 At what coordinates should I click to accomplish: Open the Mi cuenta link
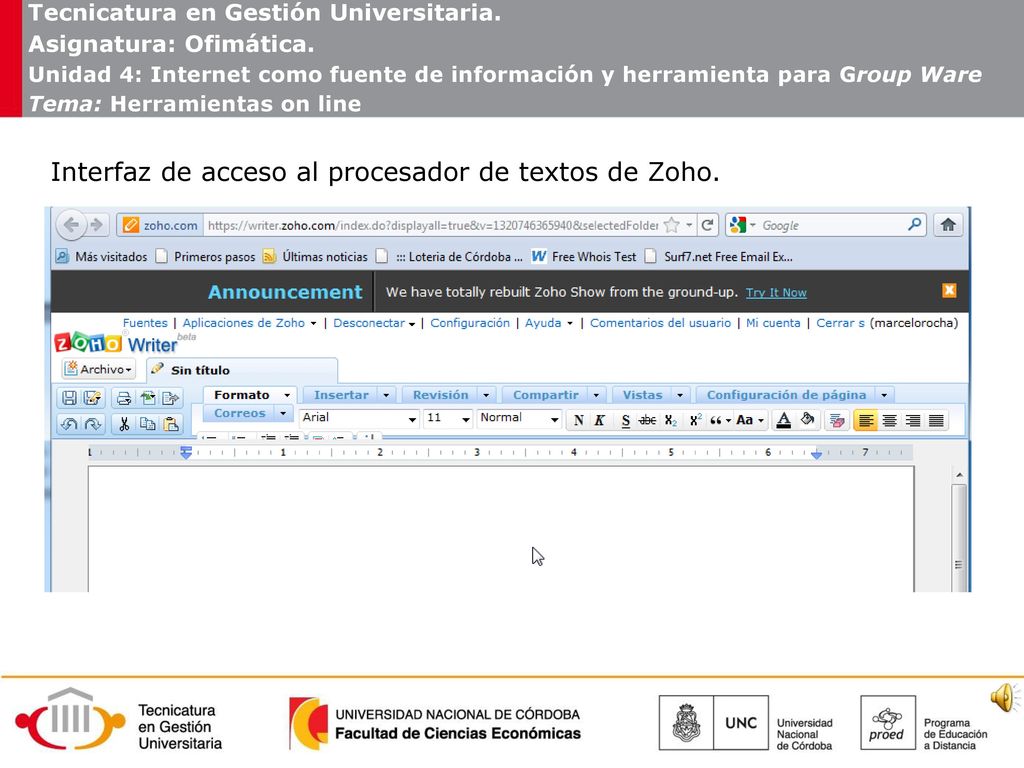773,323
